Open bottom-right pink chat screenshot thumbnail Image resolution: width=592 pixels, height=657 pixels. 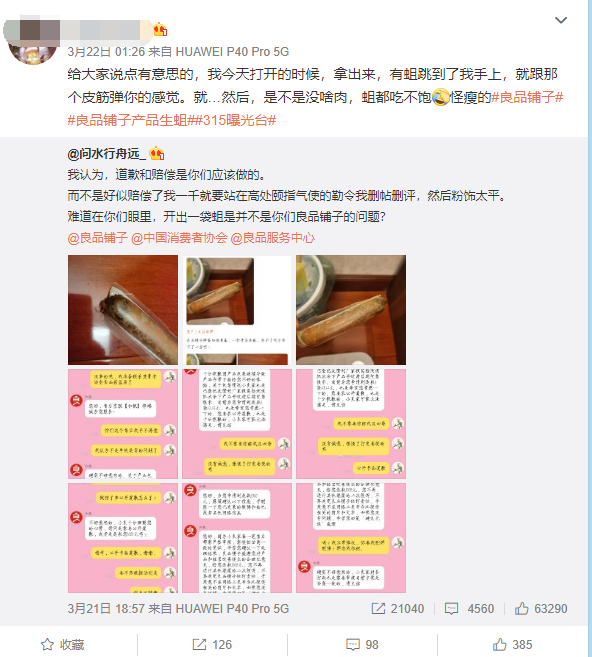(351, 538)
